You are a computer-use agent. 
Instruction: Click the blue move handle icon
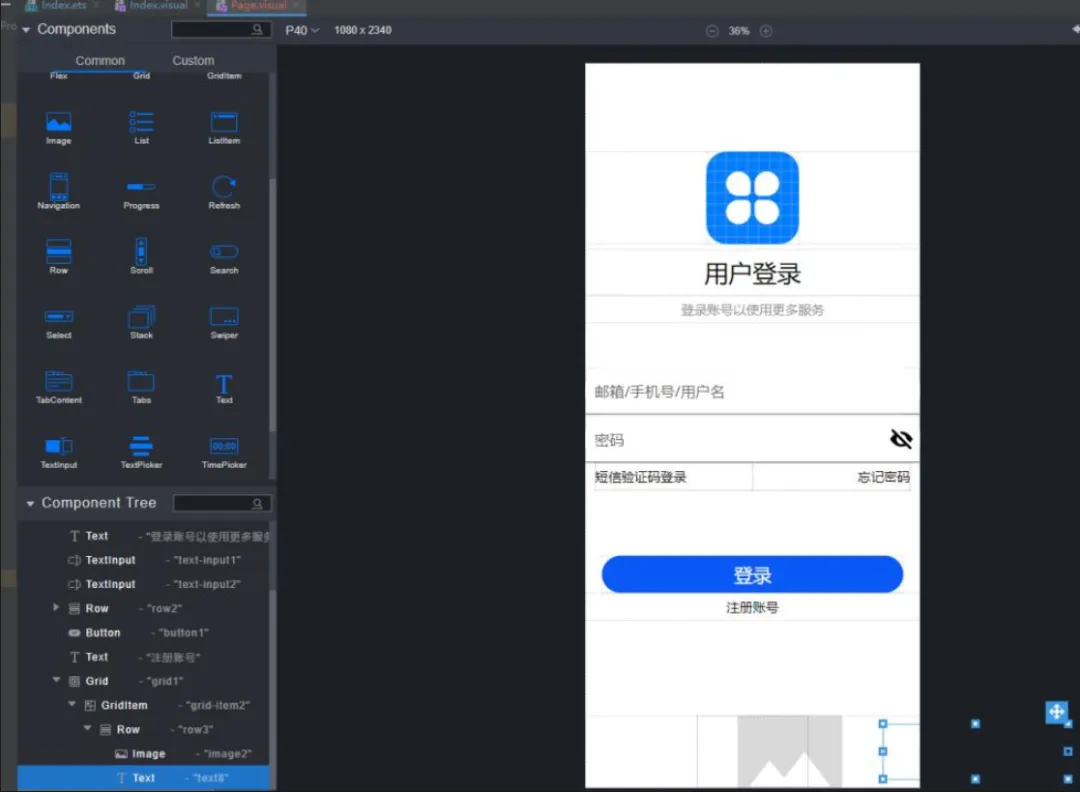[1057, 712]
